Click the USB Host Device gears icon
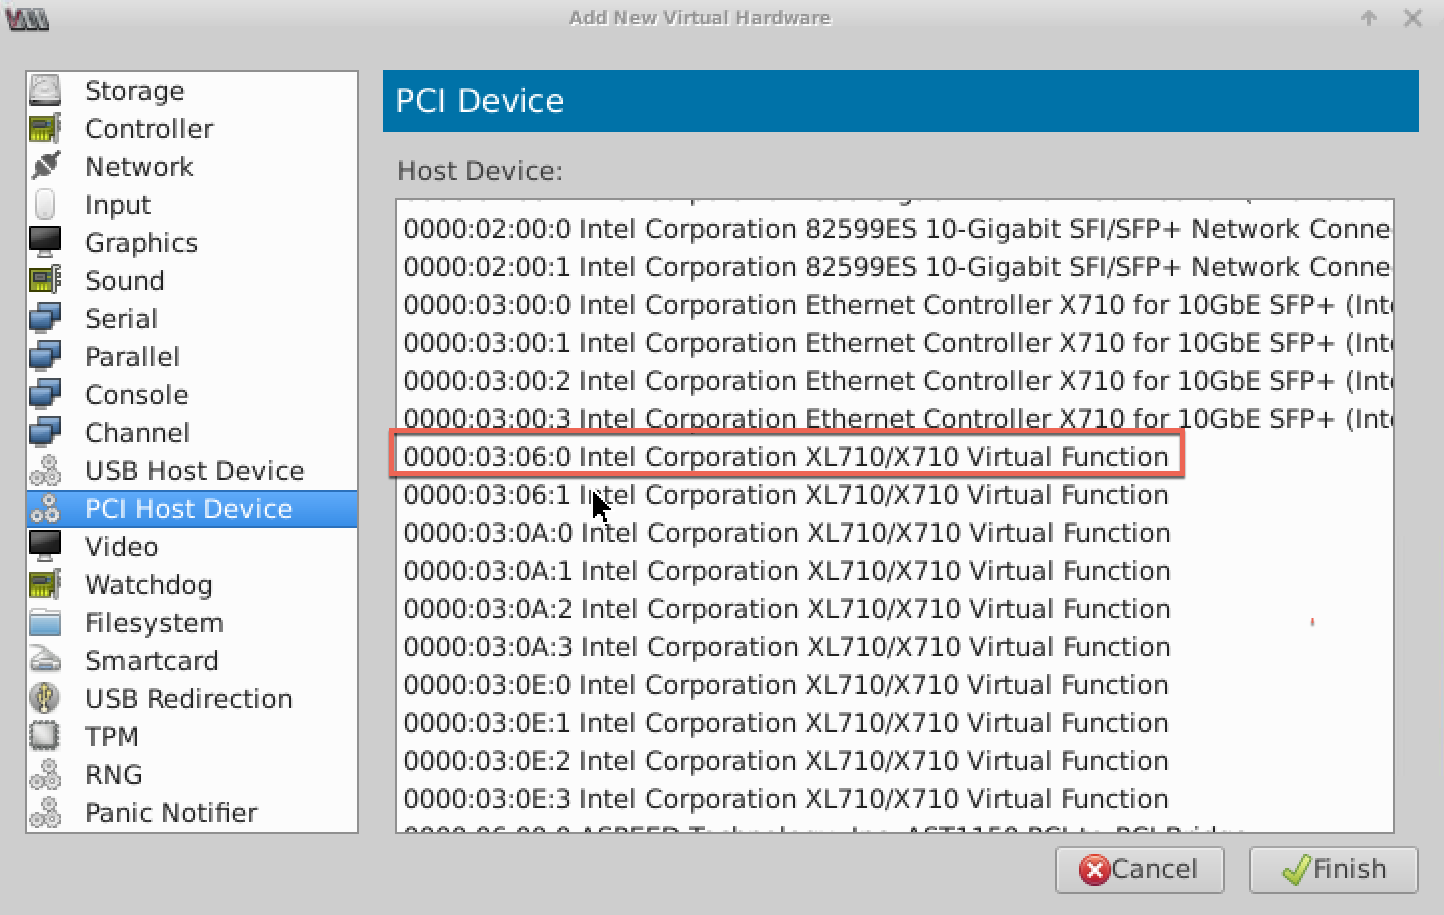Viewport: 1444px width, 915px height. point(45,470)
